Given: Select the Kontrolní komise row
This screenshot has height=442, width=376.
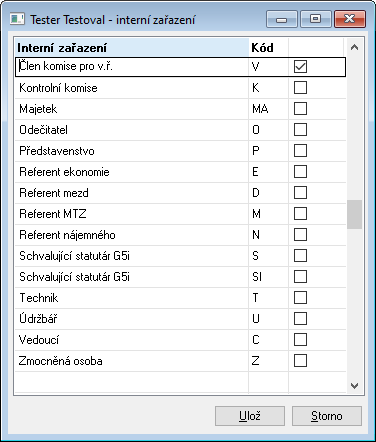Looking at the screenshot, I should click(x=180, y=88).
